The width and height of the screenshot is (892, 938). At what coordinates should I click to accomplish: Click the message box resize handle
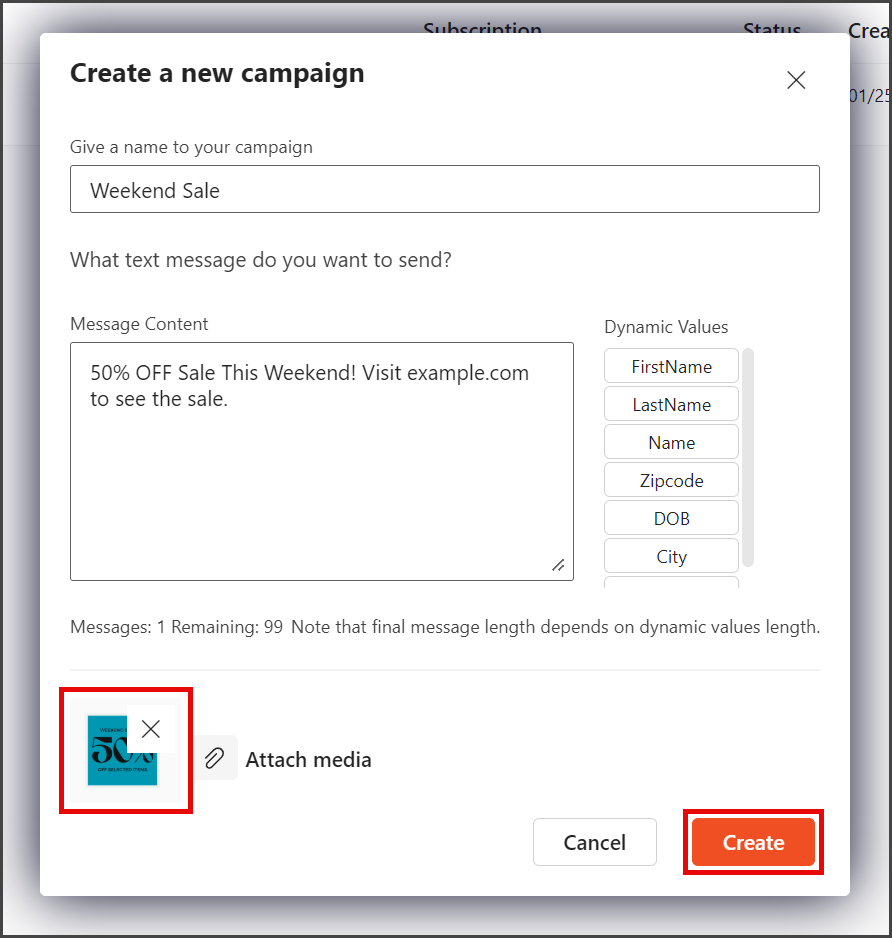pos(558,565)
